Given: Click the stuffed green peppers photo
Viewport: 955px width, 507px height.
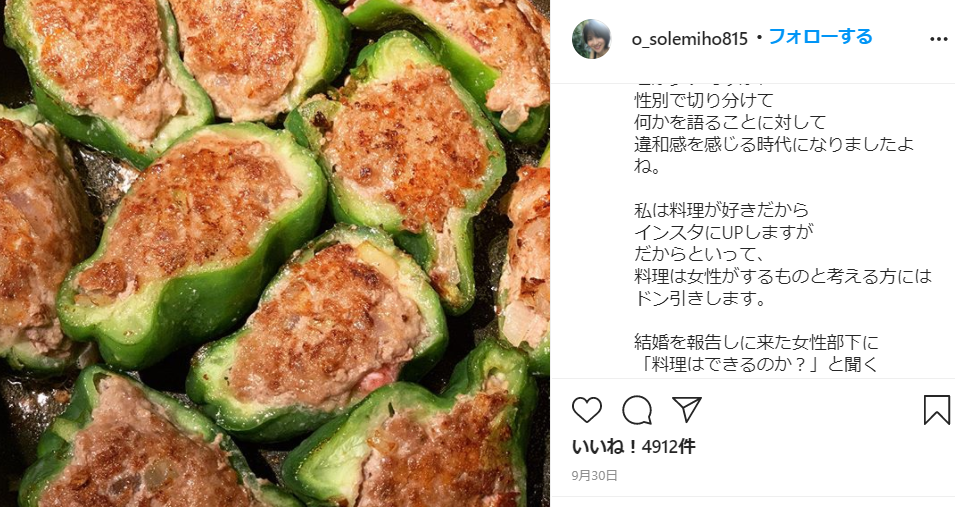Looking at the screenshot, I should click(x=275, y=254).
